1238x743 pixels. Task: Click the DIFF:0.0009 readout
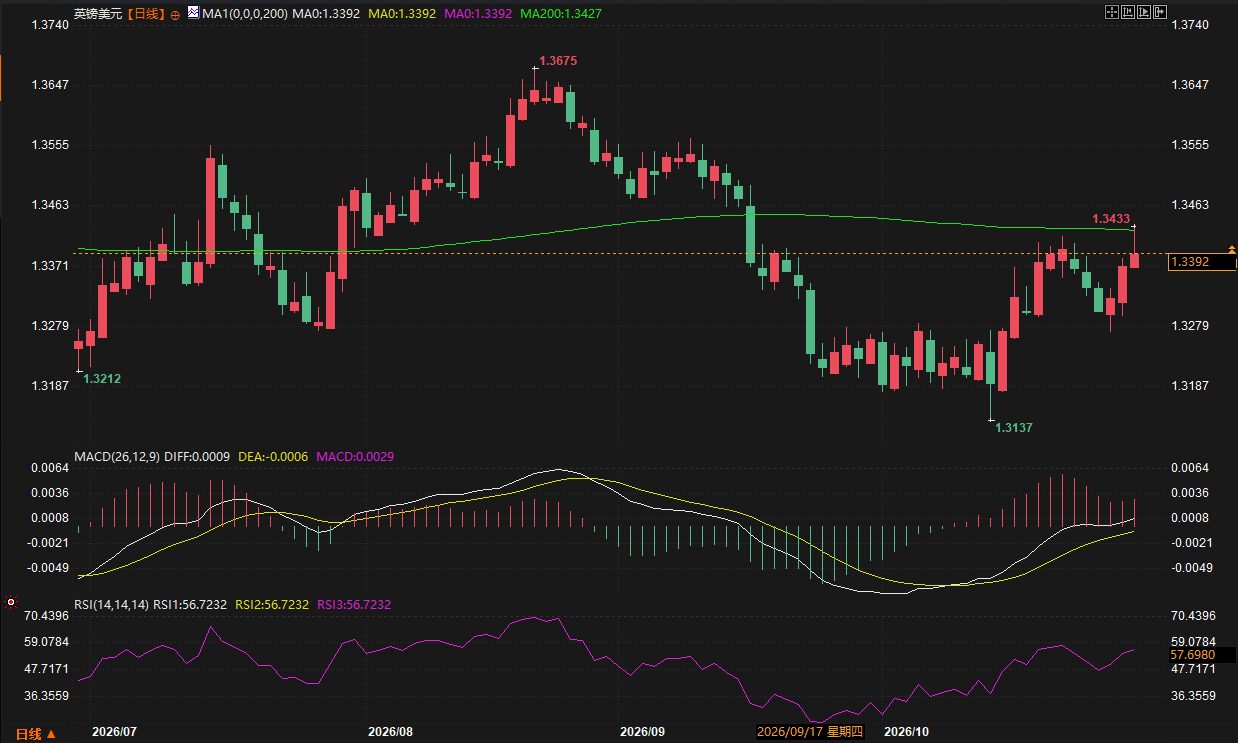(198, 457)
